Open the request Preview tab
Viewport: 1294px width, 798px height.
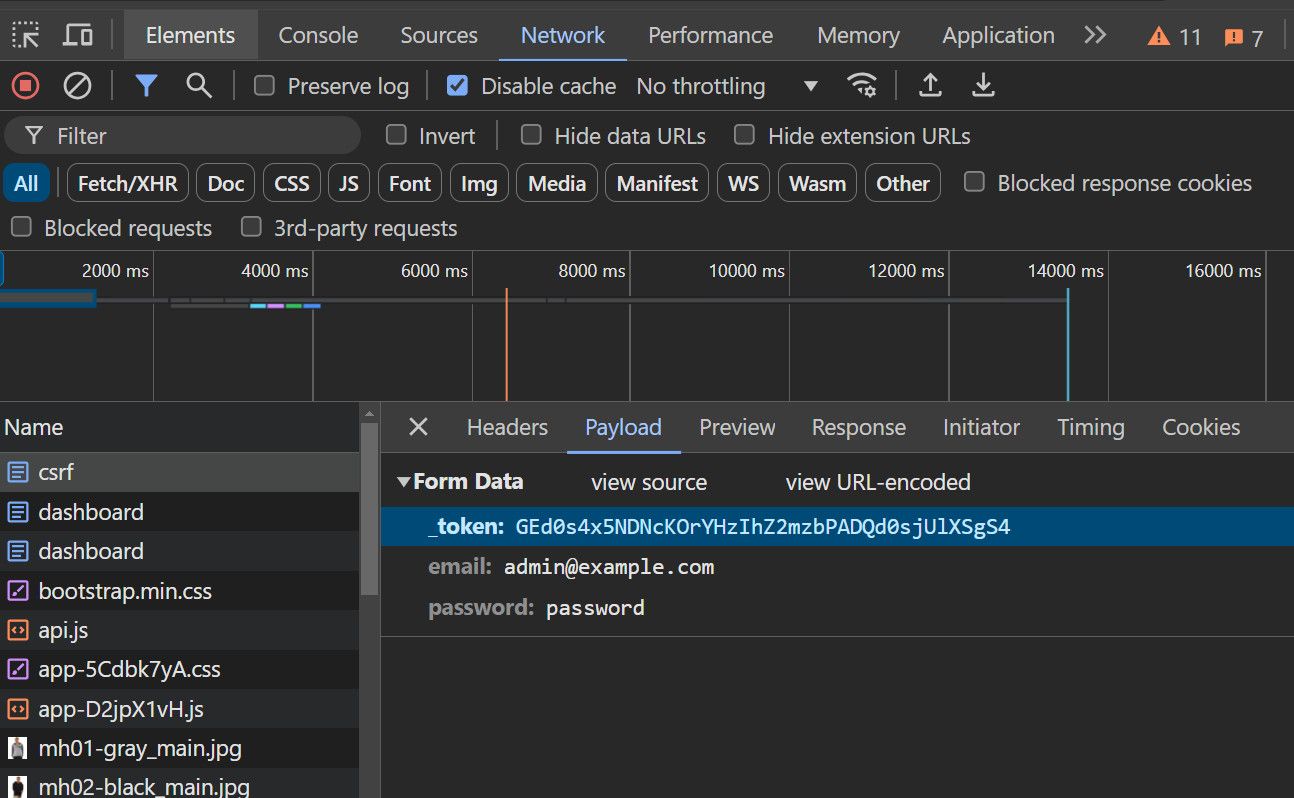coord(737,427)
